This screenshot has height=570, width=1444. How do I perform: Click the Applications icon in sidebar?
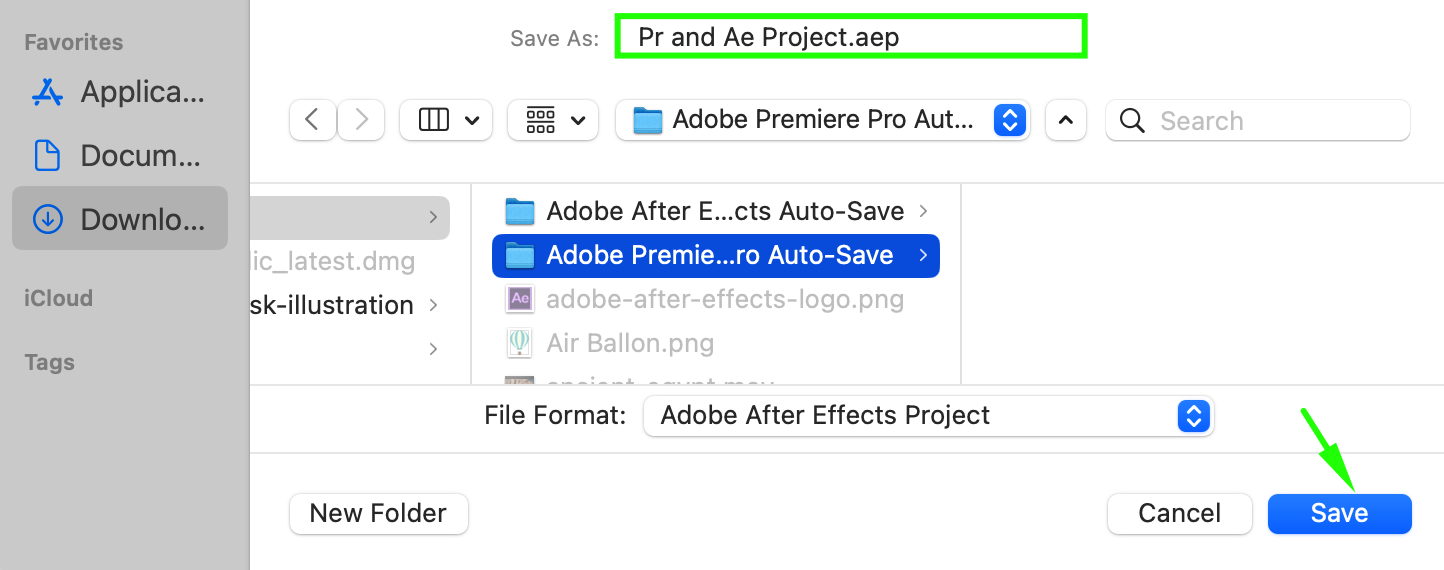tap(48, 92)
